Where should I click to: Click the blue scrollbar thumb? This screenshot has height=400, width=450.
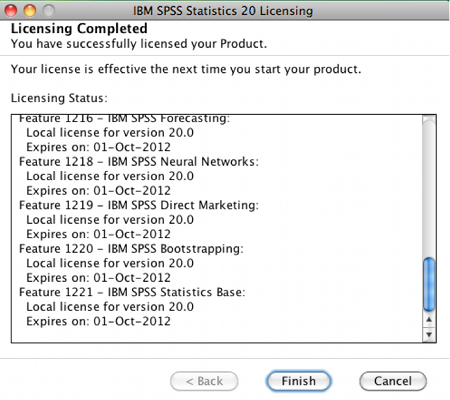pos(429,285)
